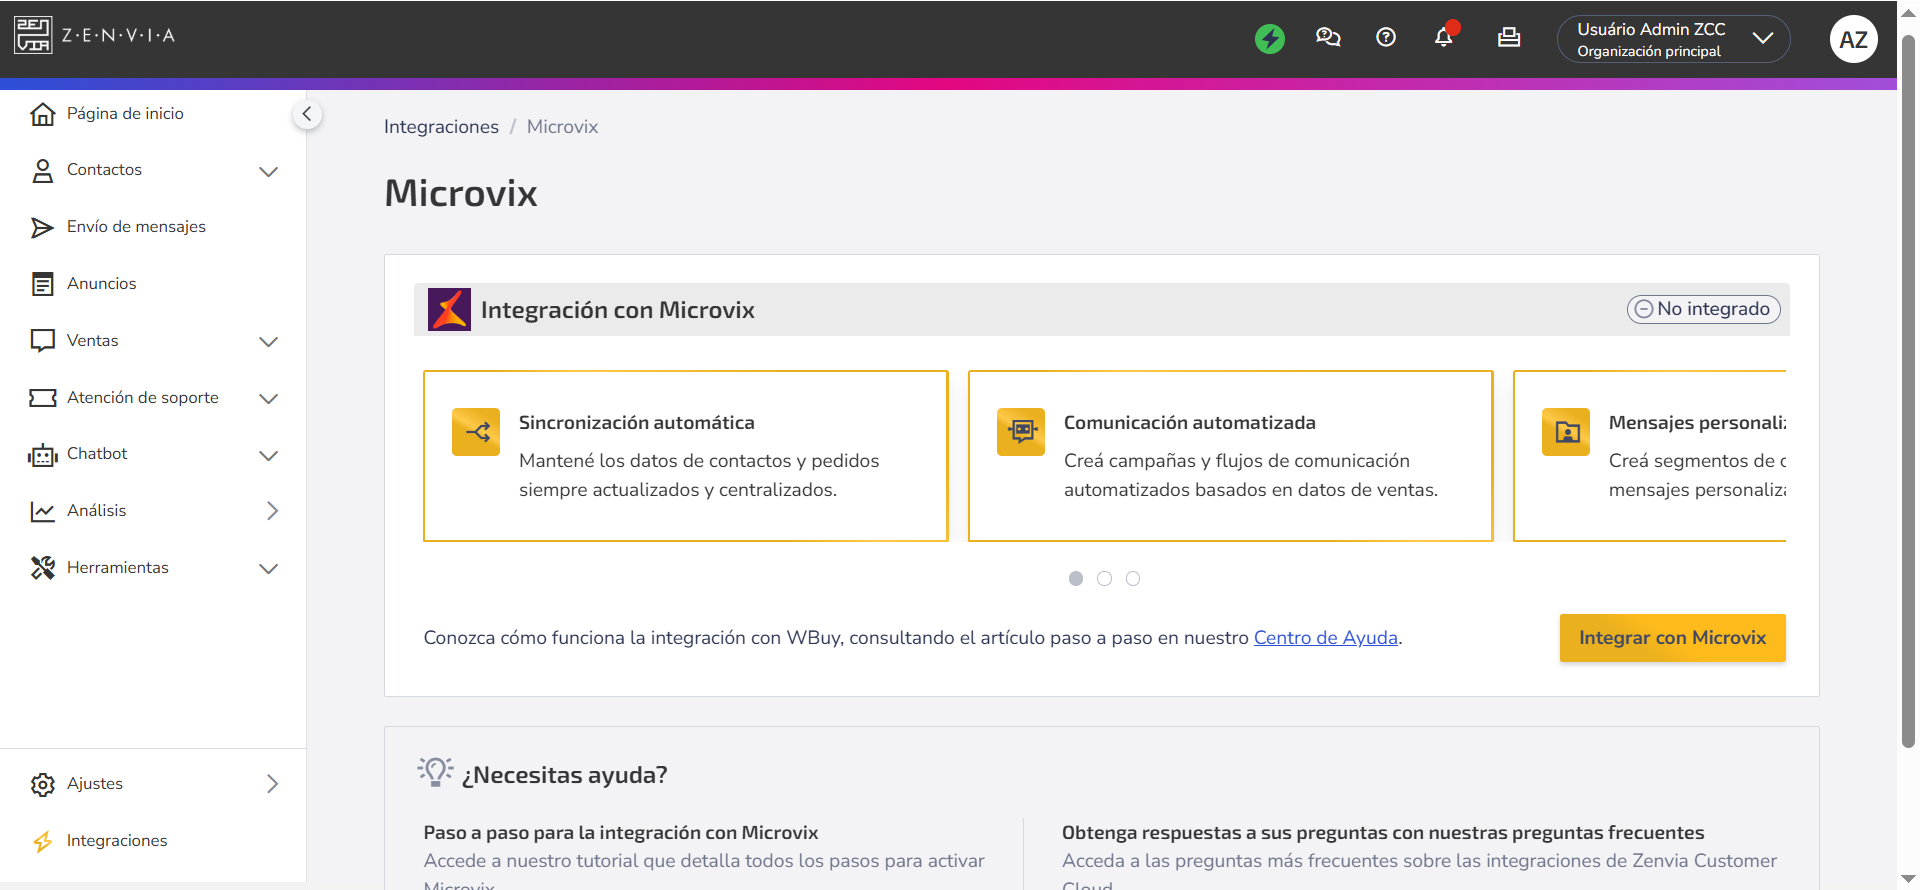The height and width of the screenshot is (890, 1920).
Task: Open the chat conversations icon
Action: click(1328, 38)
